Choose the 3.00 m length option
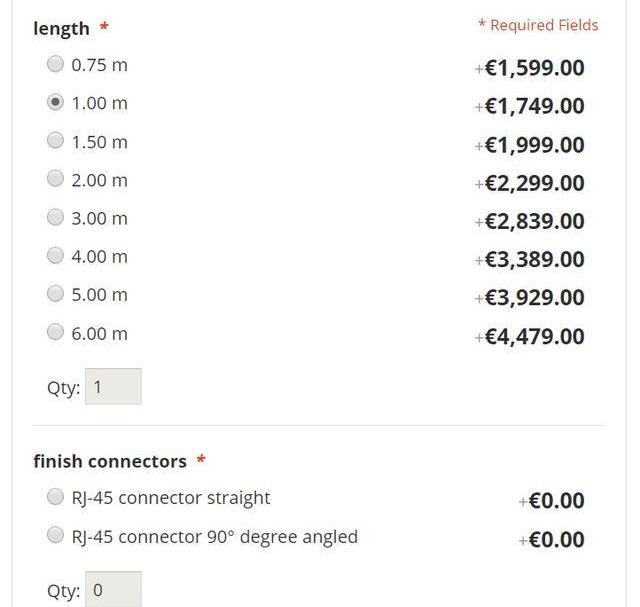The image size is (640, 607). pos(56,217)
